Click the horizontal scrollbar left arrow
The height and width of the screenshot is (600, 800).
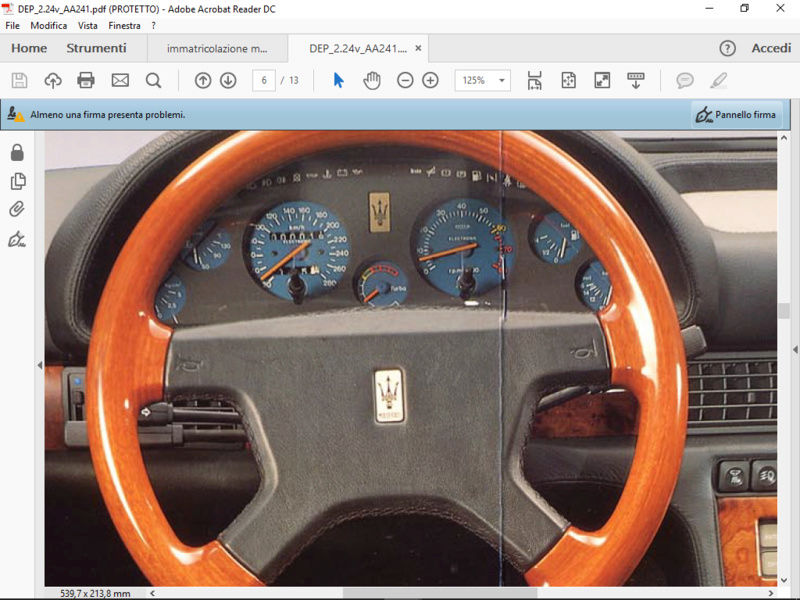click(x=152, y=593)
